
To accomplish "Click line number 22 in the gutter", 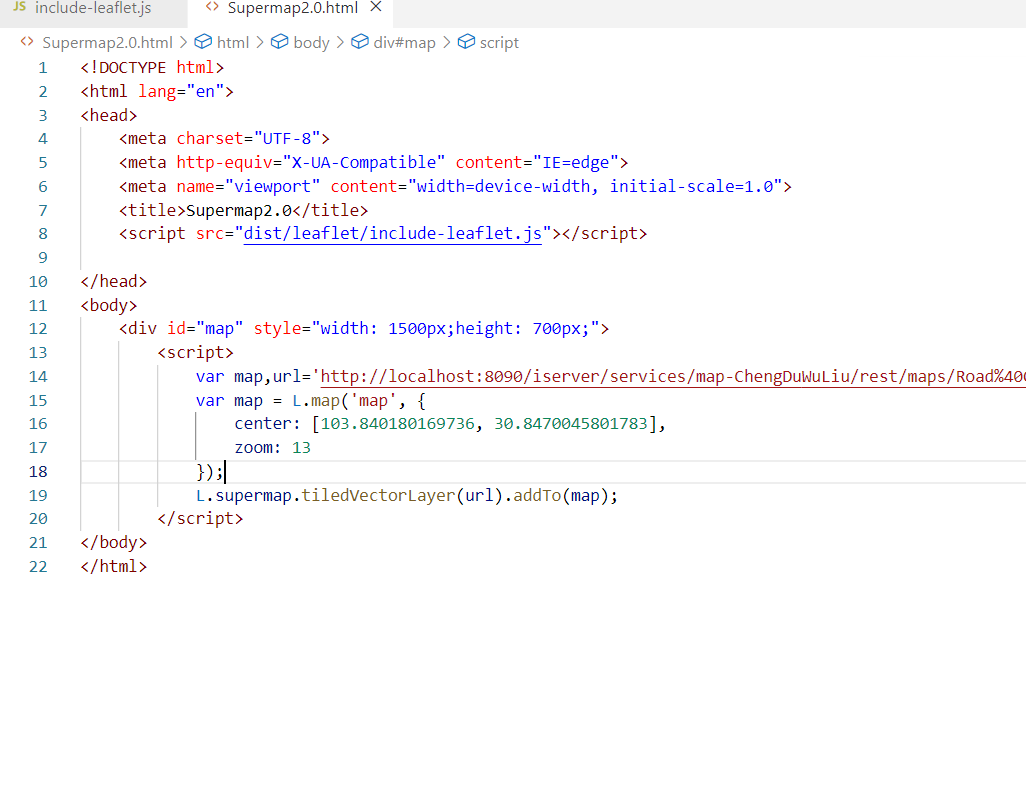I will pyautogui.click(x=38, y=567).
